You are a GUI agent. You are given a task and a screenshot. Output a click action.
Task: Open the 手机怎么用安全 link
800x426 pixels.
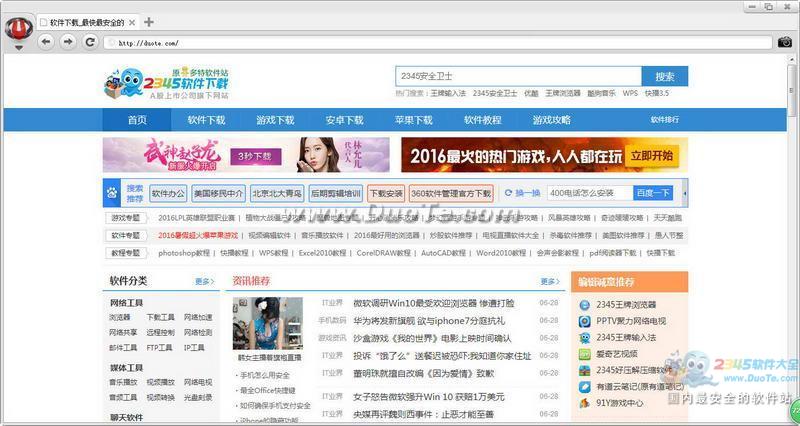coord(265,375)
